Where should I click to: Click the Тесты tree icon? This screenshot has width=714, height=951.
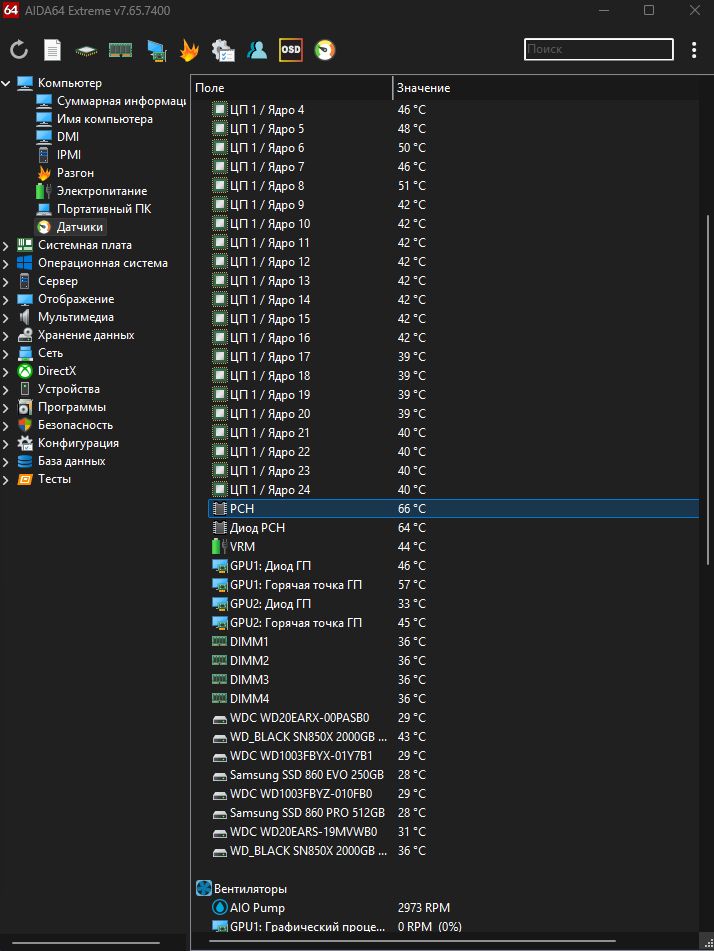click(x=25, y=479)
